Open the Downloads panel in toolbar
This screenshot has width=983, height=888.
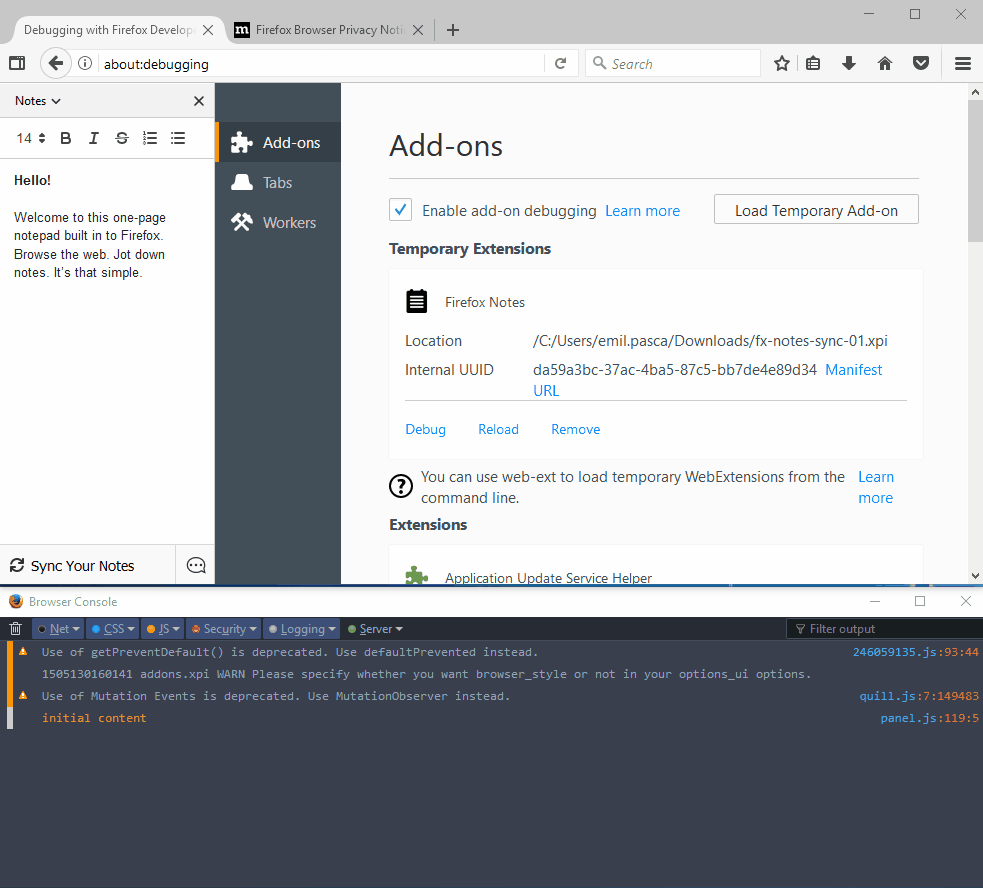point(849,63)
